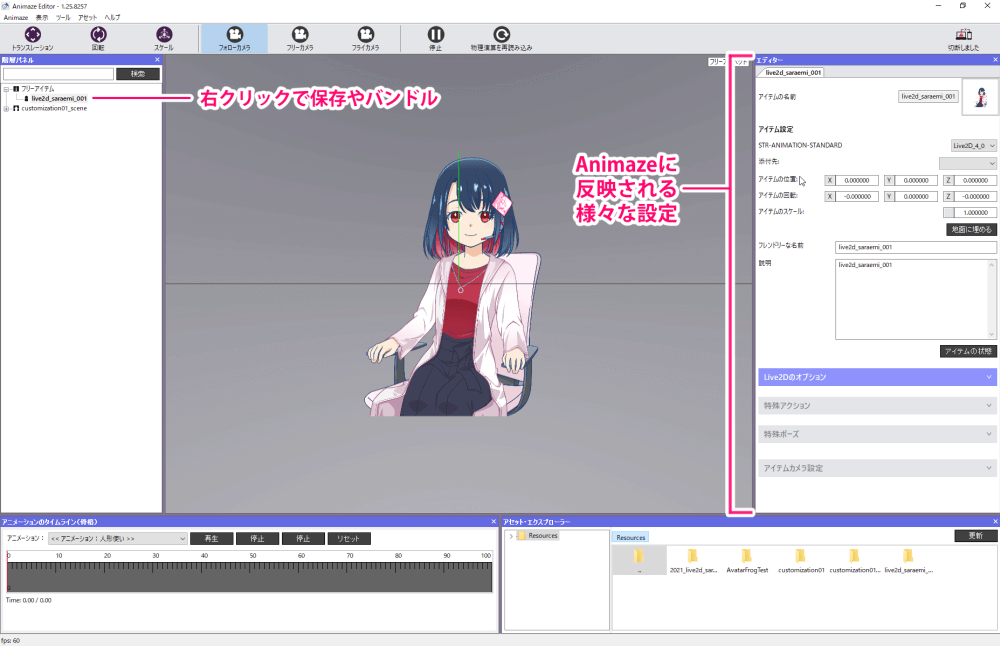Click the アイテムの名前 name button
Image resolution: width=1000 pixels, height=646 pixels.
coord(928,97)
